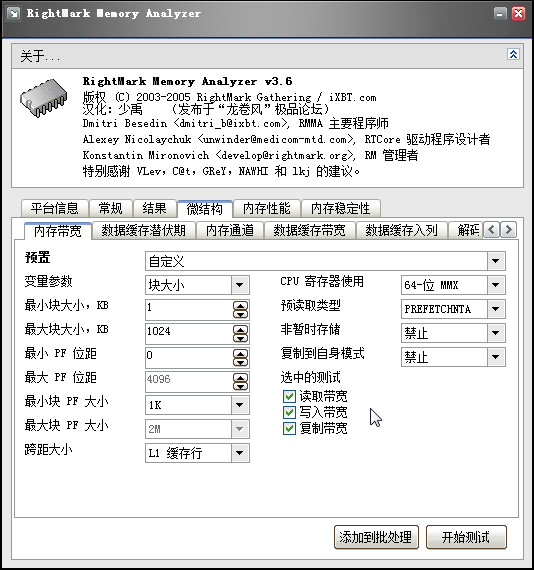Switch to the 常规 tab
The width and height of the screenshot is (534, 570).
111,209
